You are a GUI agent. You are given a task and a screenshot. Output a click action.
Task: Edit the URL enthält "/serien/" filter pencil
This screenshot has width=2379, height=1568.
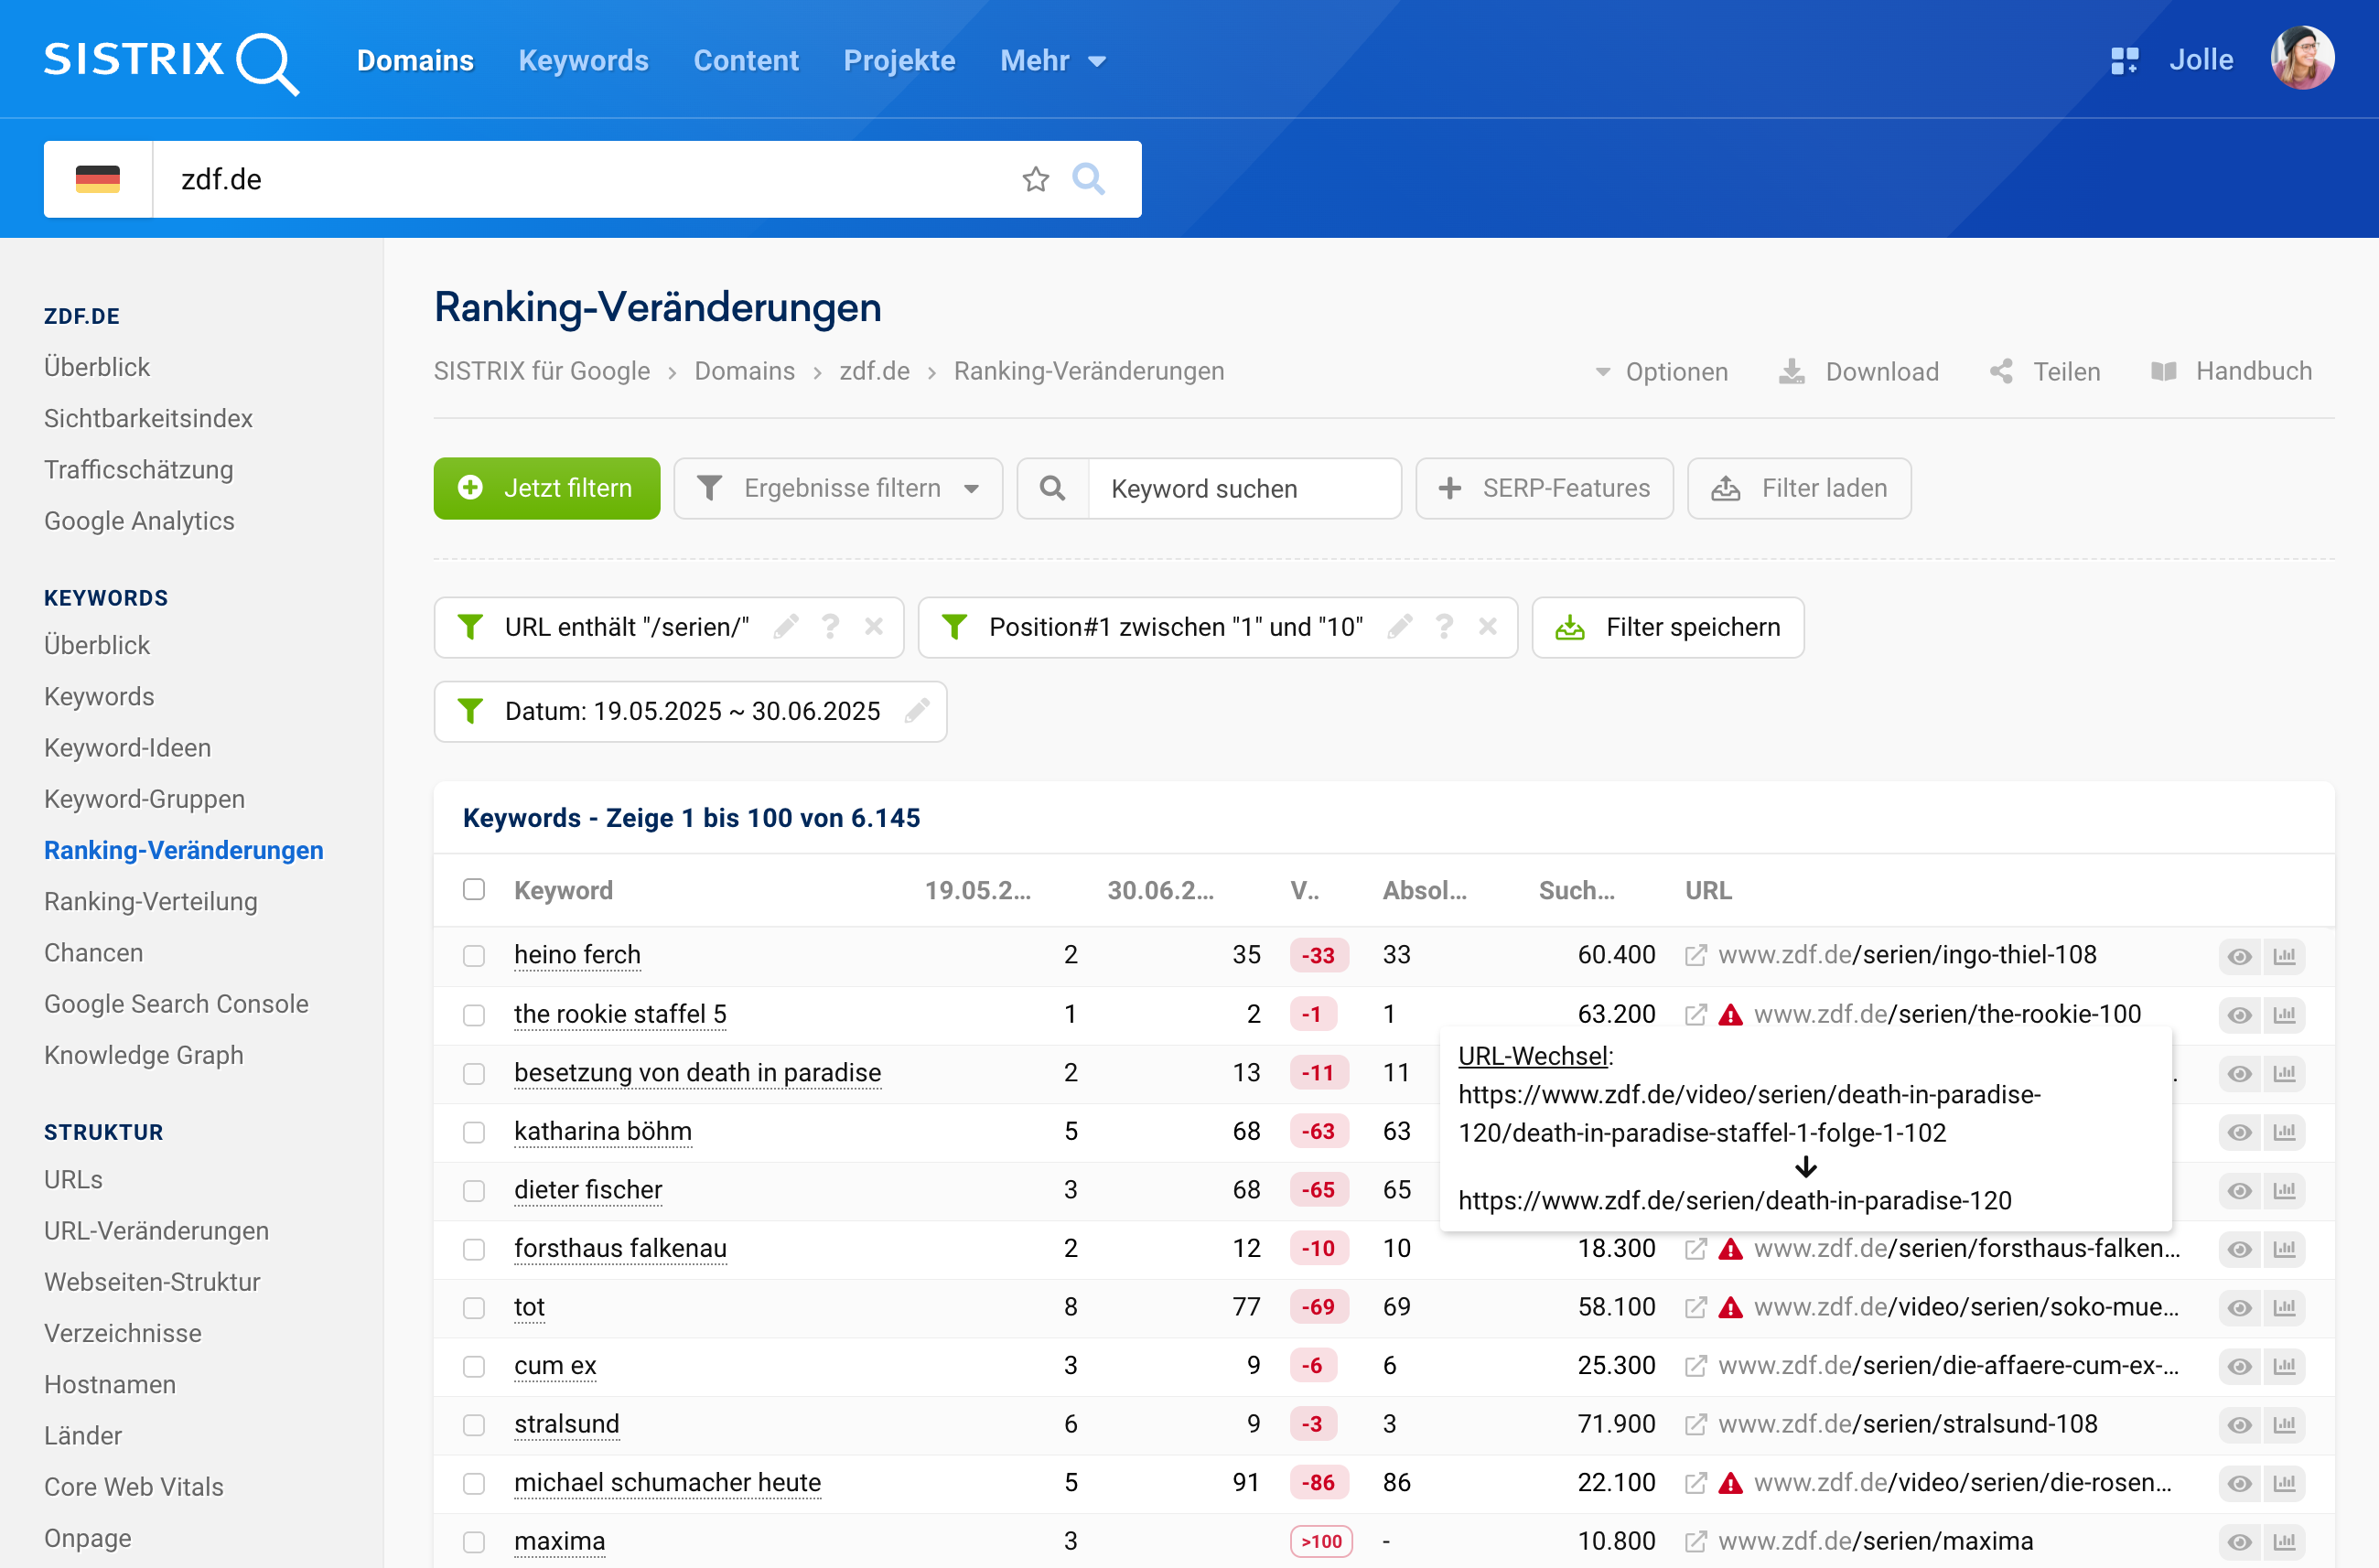tap(786, 627)
